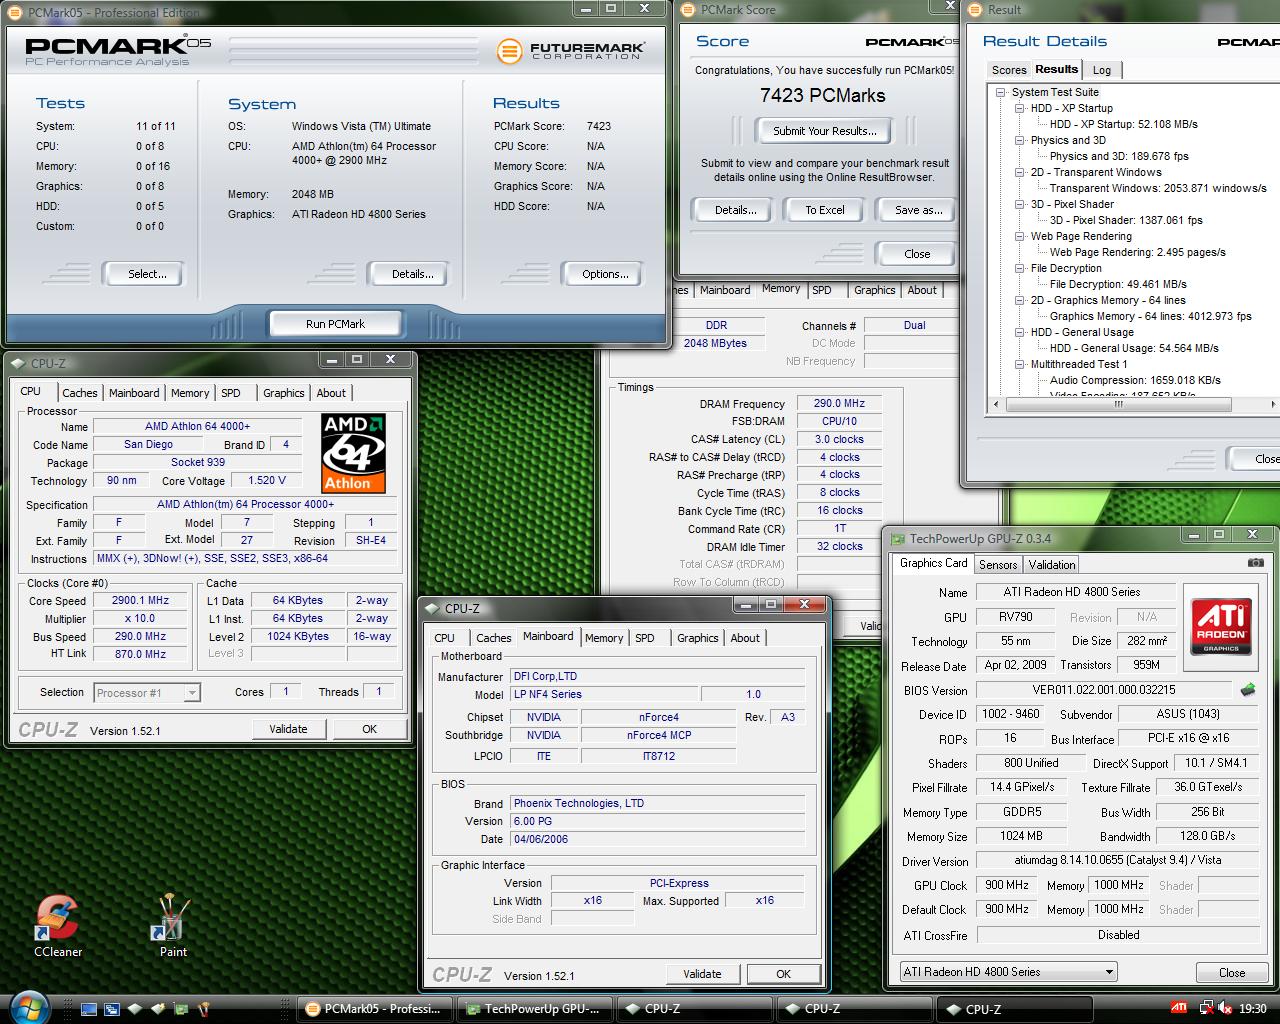Image resolution: width=1280 pixels, height=1024 pixels.
Task: Select the Paint desktop shortcut
Action: pos(173,925)
